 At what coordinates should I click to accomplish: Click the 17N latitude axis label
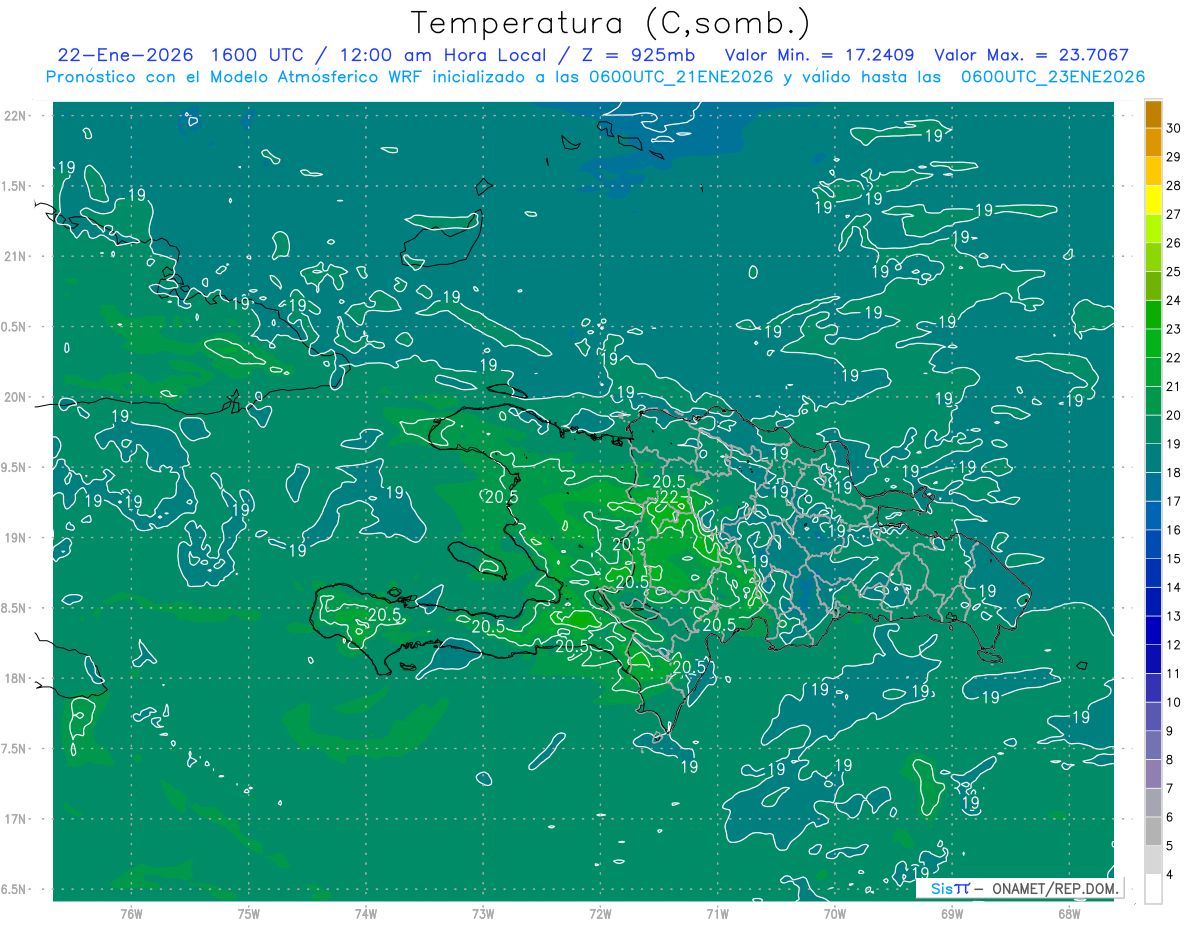click(15, 820)
